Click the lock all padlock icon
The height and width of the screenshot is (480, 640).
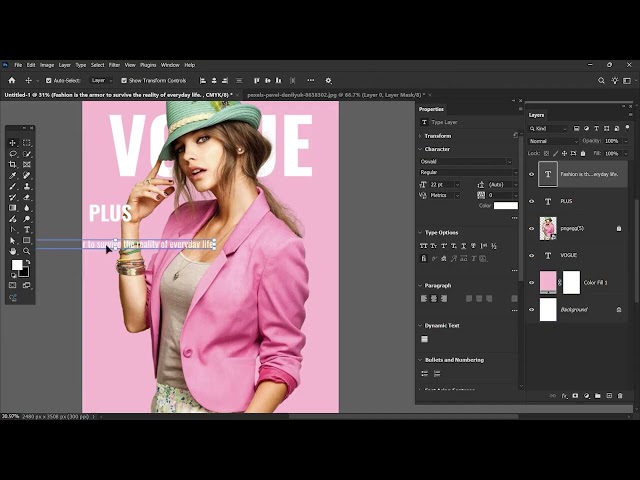point(583,153)
